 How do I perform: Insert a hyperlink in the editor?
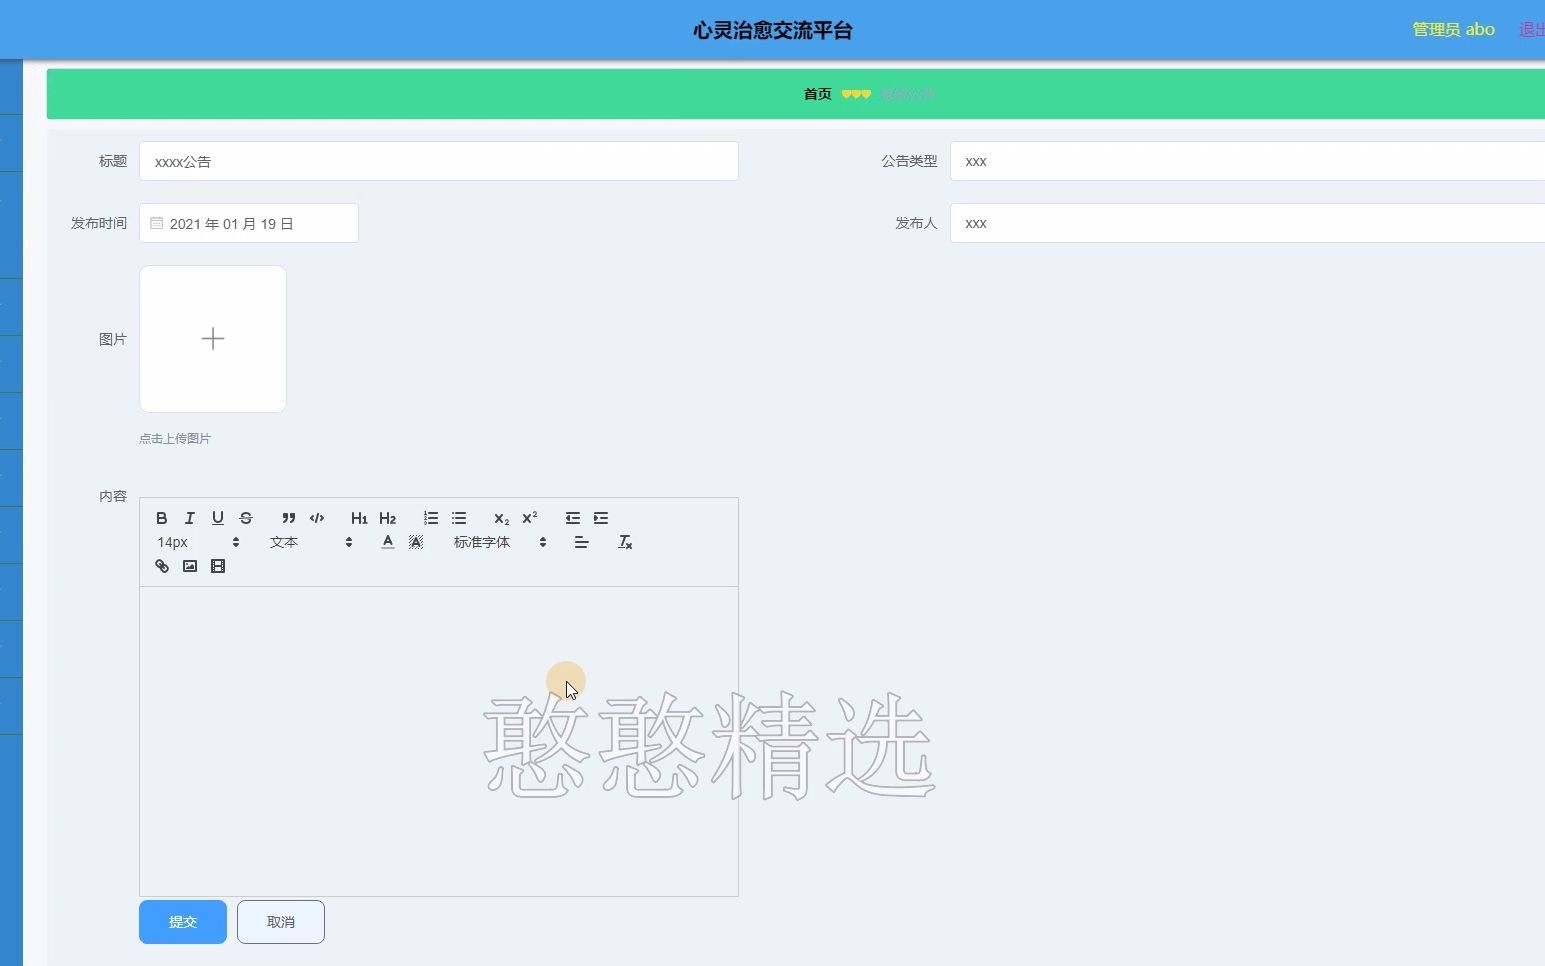[x=162, y=566]
